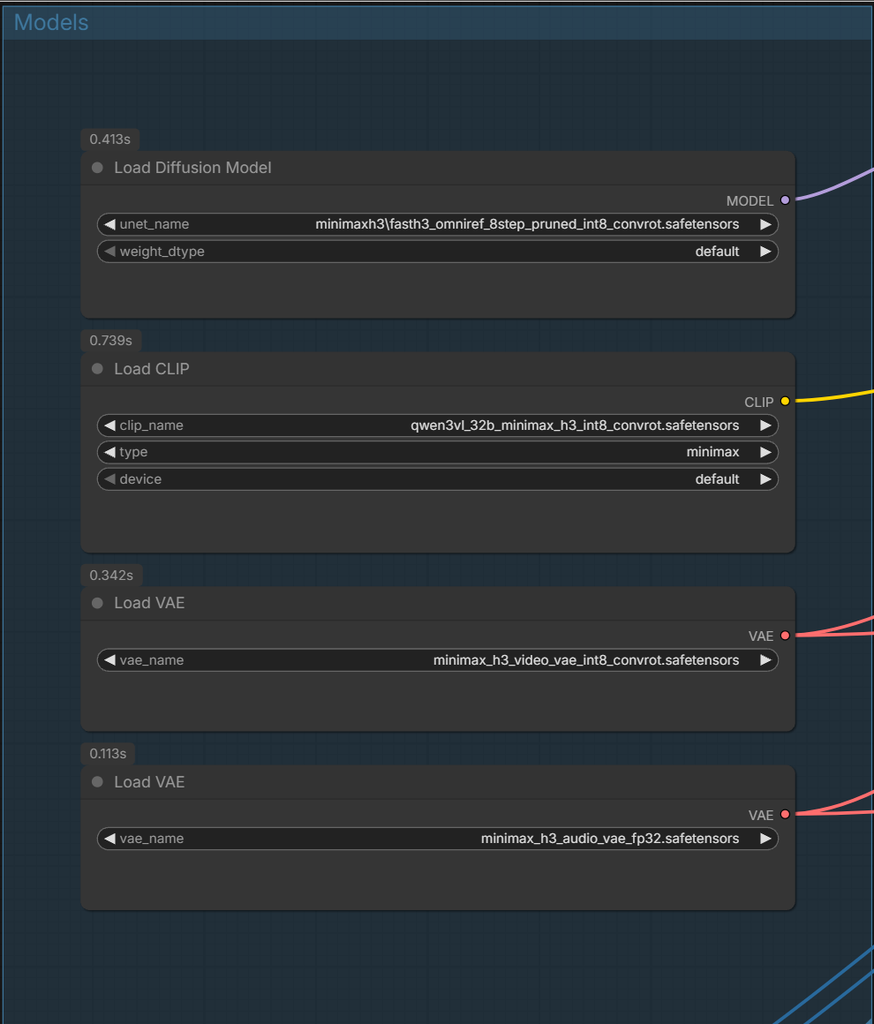Open vae_name dropdown with video VAE file

pyautogui.click(x=438, y=660)
